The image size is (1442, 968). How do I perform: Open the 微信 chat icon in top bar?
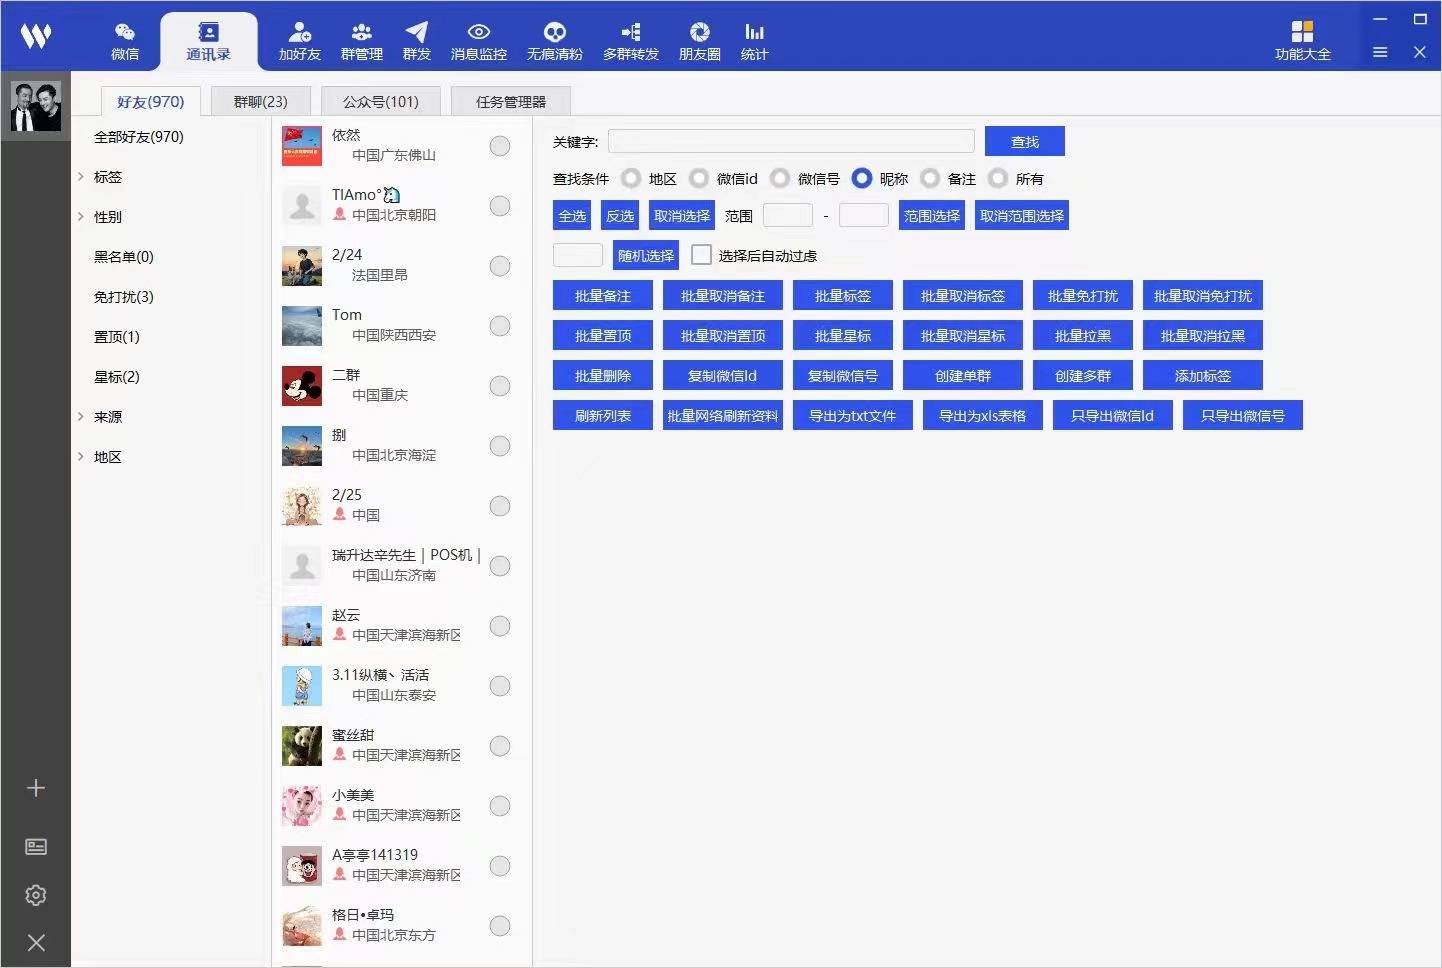point(125,42)
